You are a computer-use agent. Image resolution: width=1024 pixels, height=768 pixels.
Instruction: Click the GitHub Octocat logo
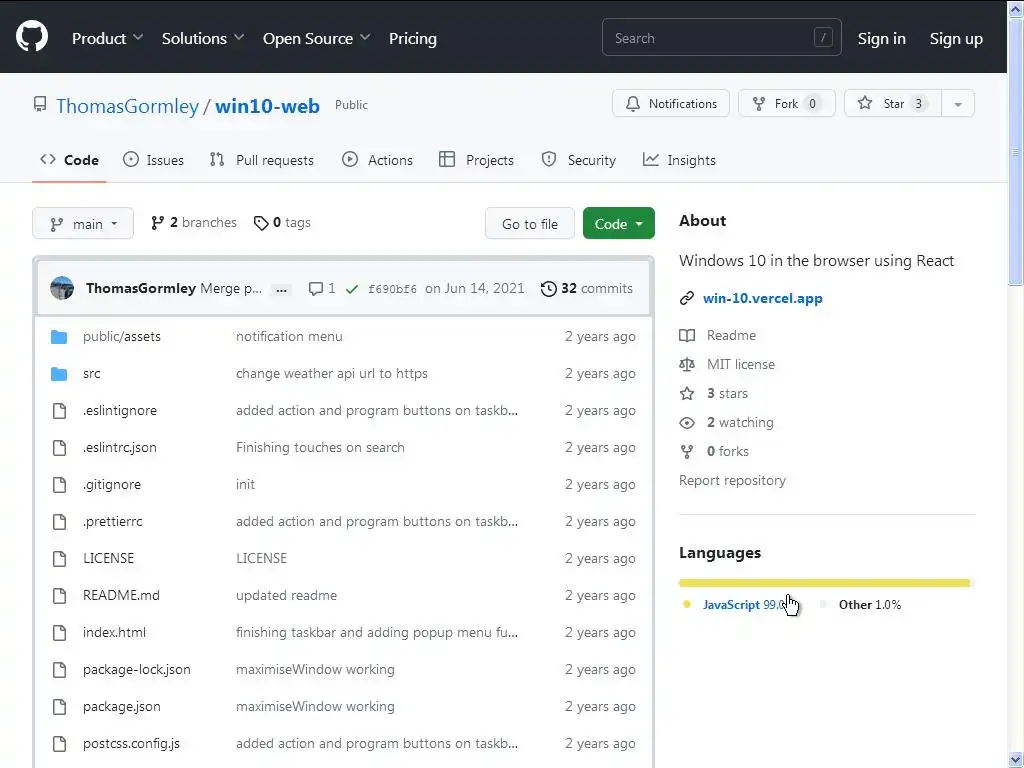(x=32, y=37)
